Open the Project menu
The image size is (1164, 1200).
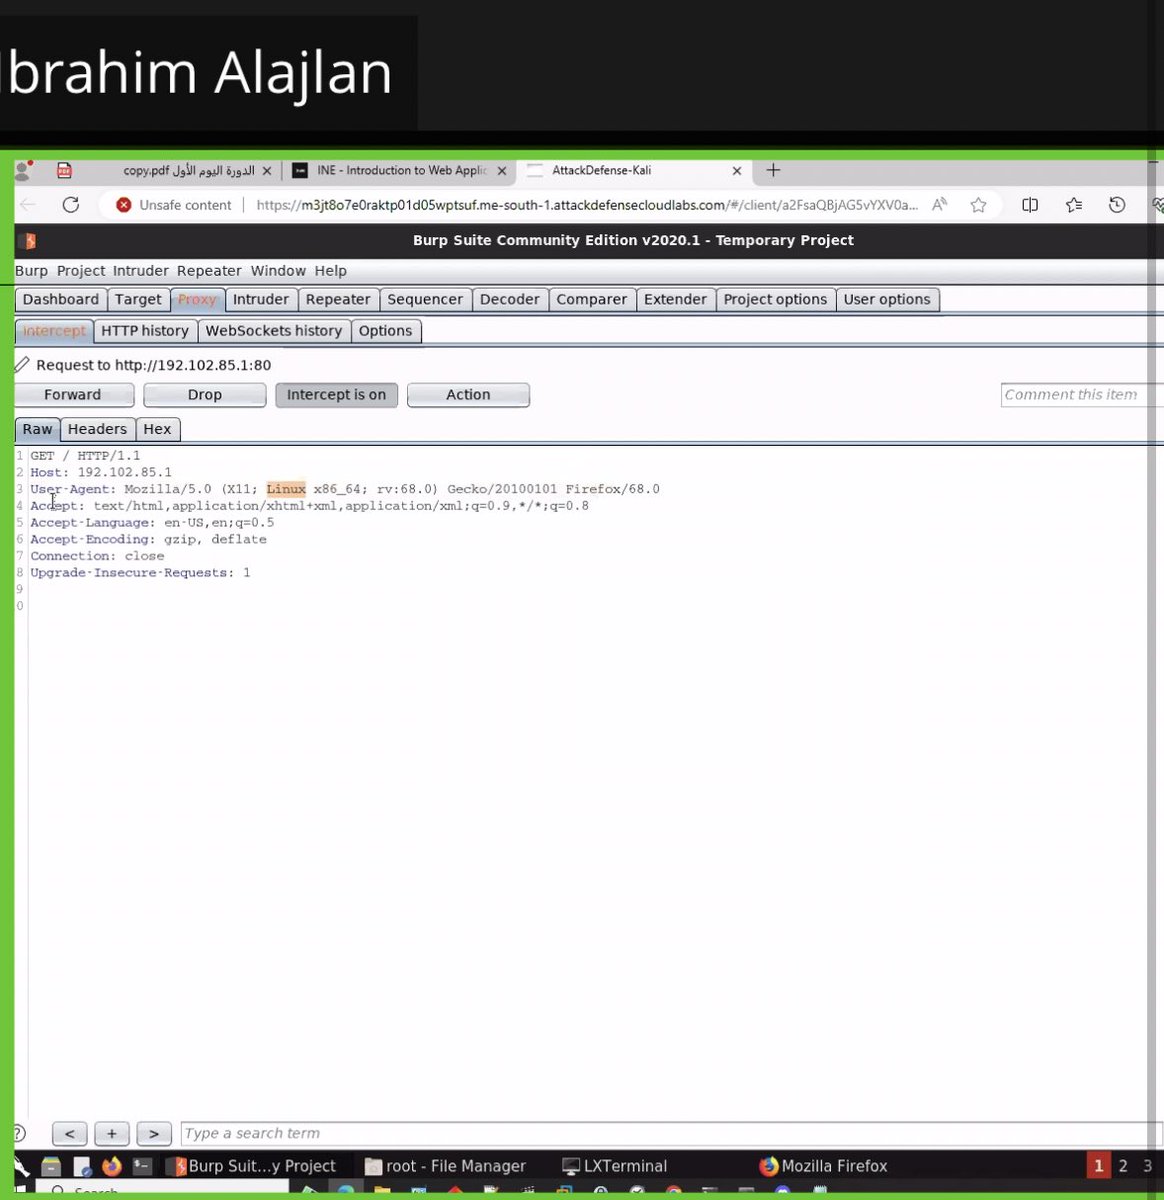coord(81,271)
